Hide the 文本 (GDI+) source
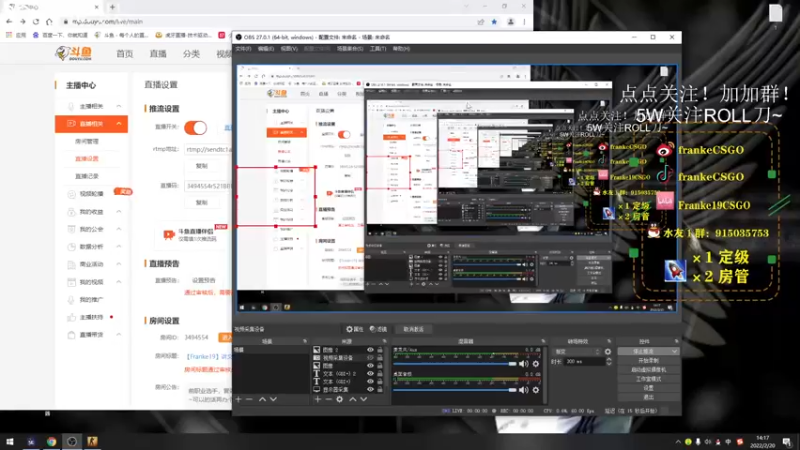800x450 pixels. (x=370, y=381)
